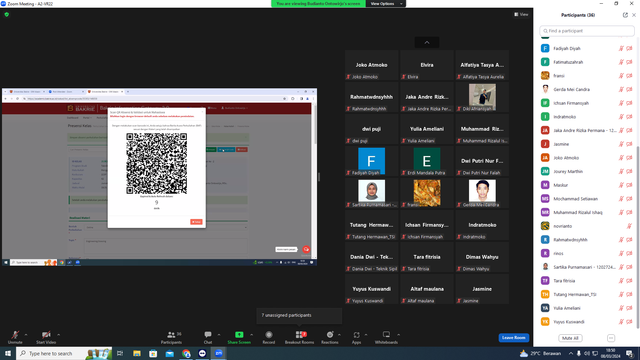Click novrianto's muted mic icon in list

tap(629, 226)
